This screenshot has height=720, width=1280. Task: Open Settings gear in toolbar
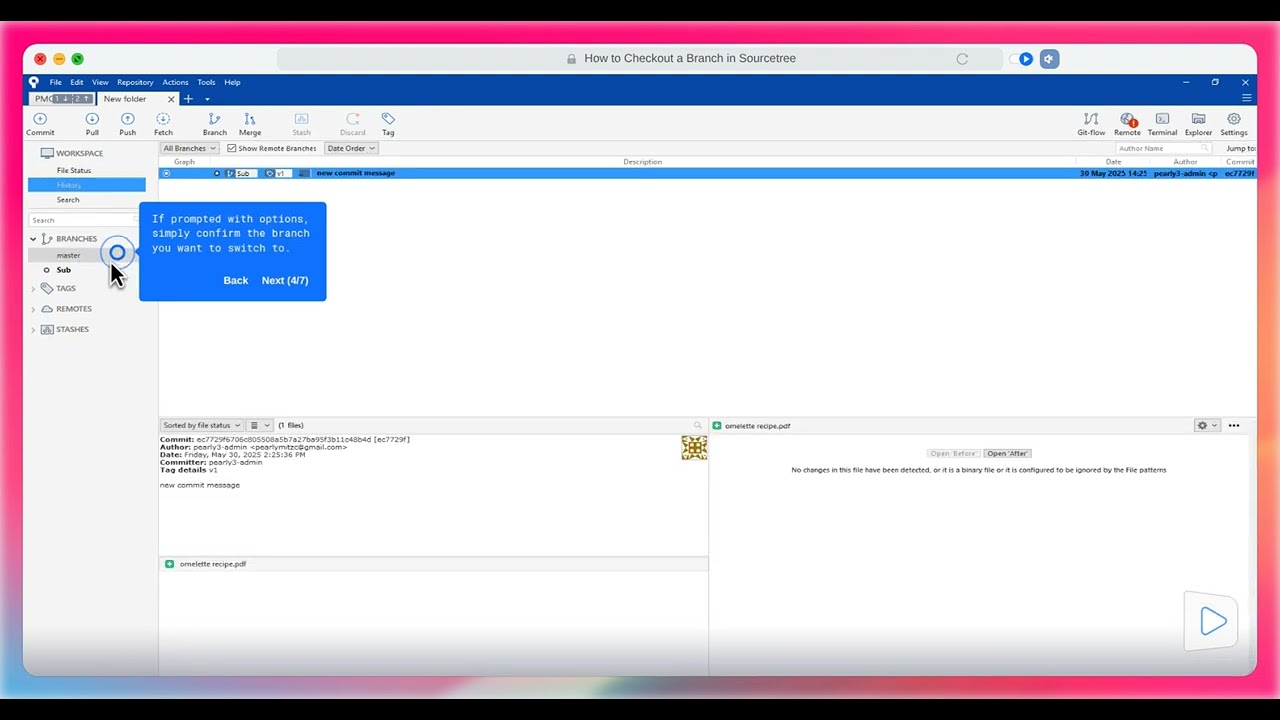(x=1234, y=124)
